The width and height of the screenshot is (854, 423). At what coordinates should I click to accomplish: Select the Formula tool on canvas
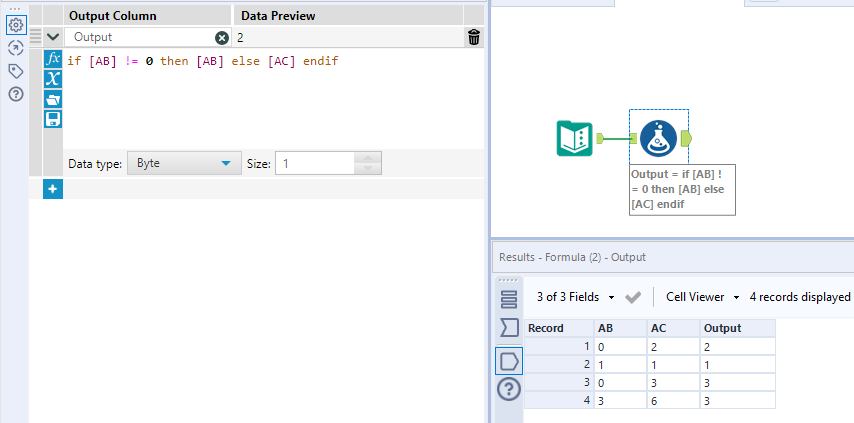pos(655,138)
